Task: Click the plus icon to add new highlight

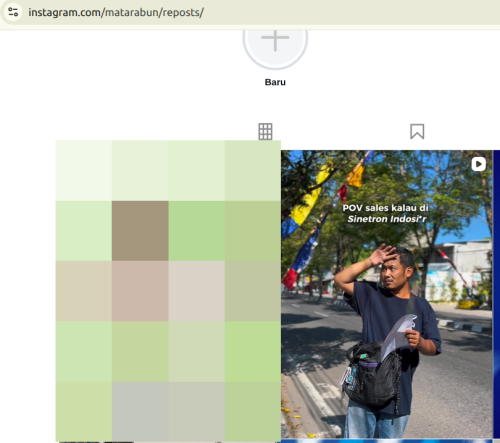Action: pos(275,39)
